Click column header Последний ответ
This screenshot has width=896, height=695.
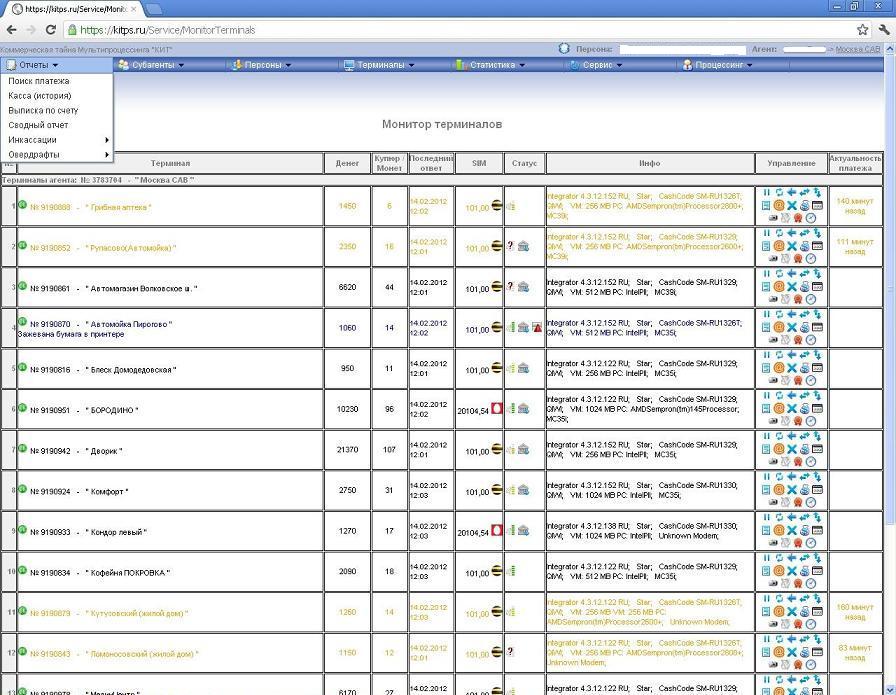(x=431, y=163)
